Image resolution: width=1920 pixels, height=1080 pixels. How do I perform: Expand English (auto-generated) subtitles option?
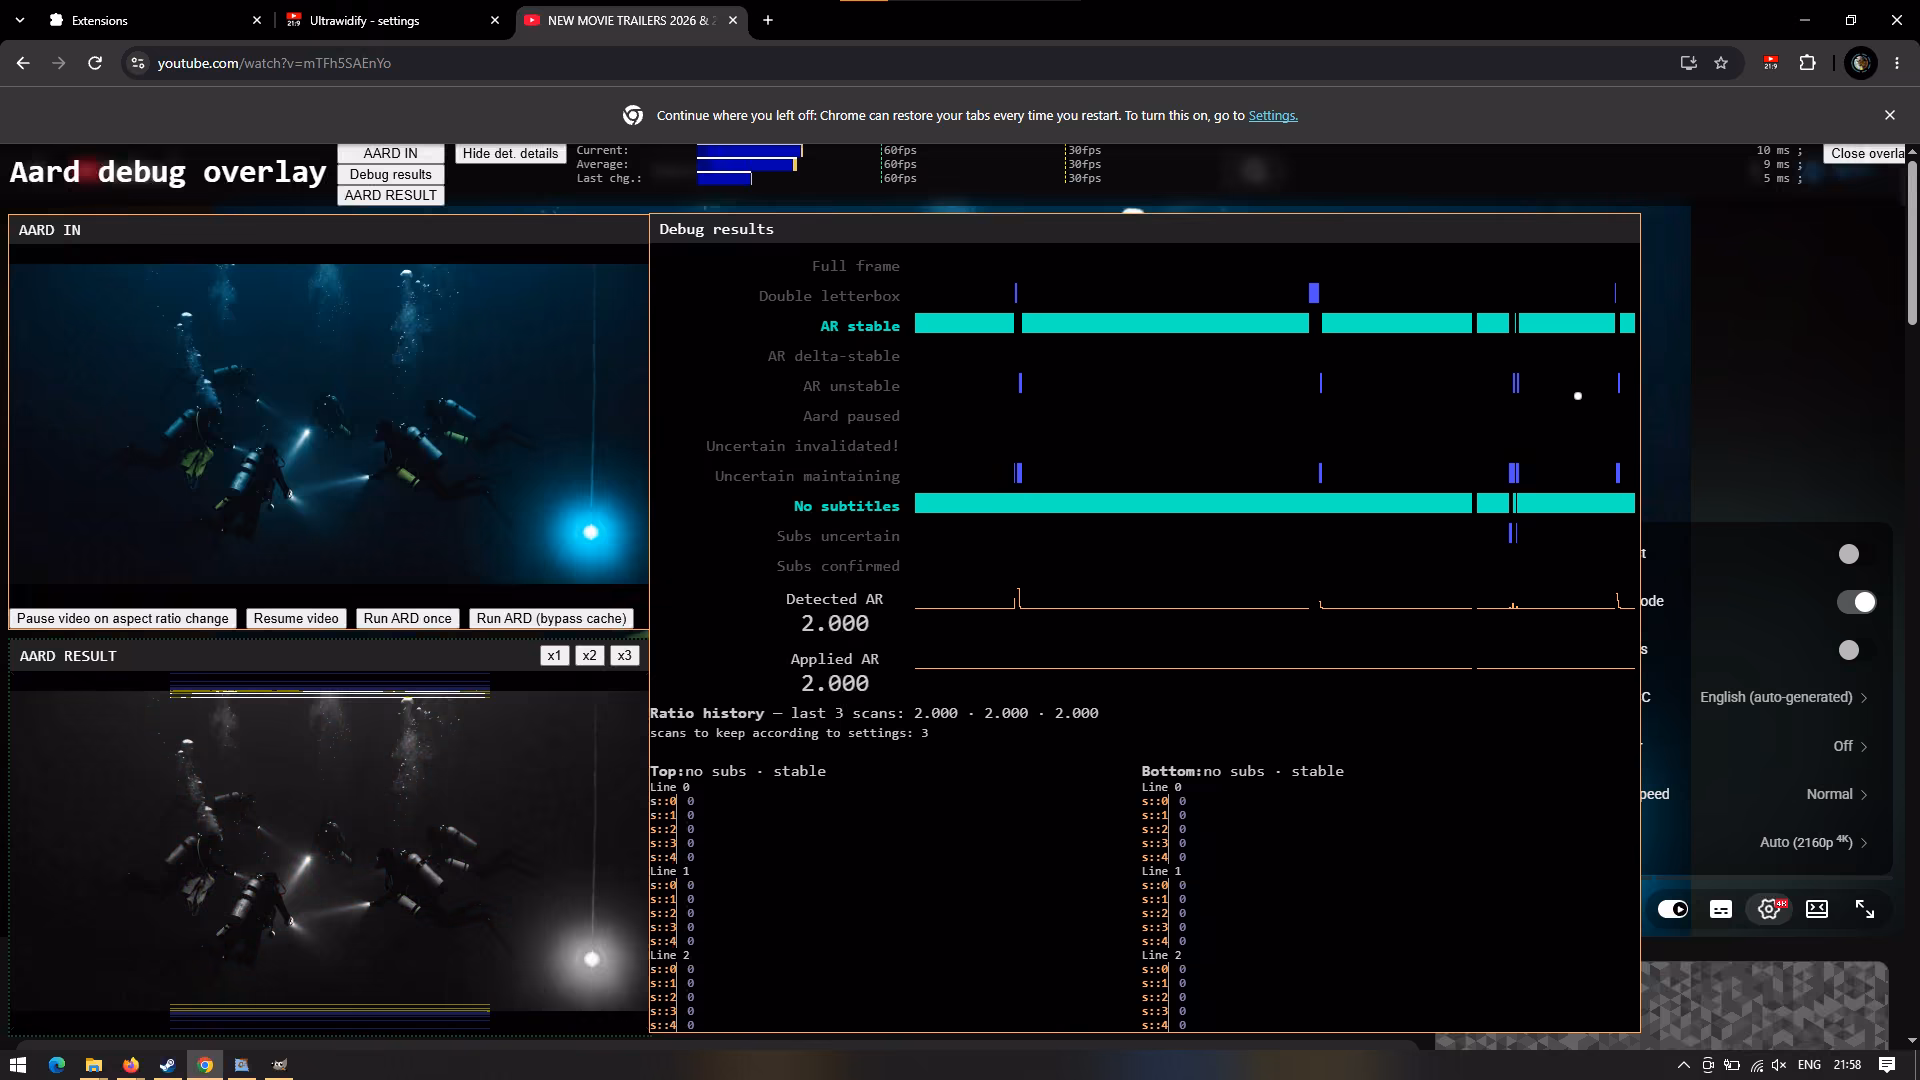(1783, 697)
